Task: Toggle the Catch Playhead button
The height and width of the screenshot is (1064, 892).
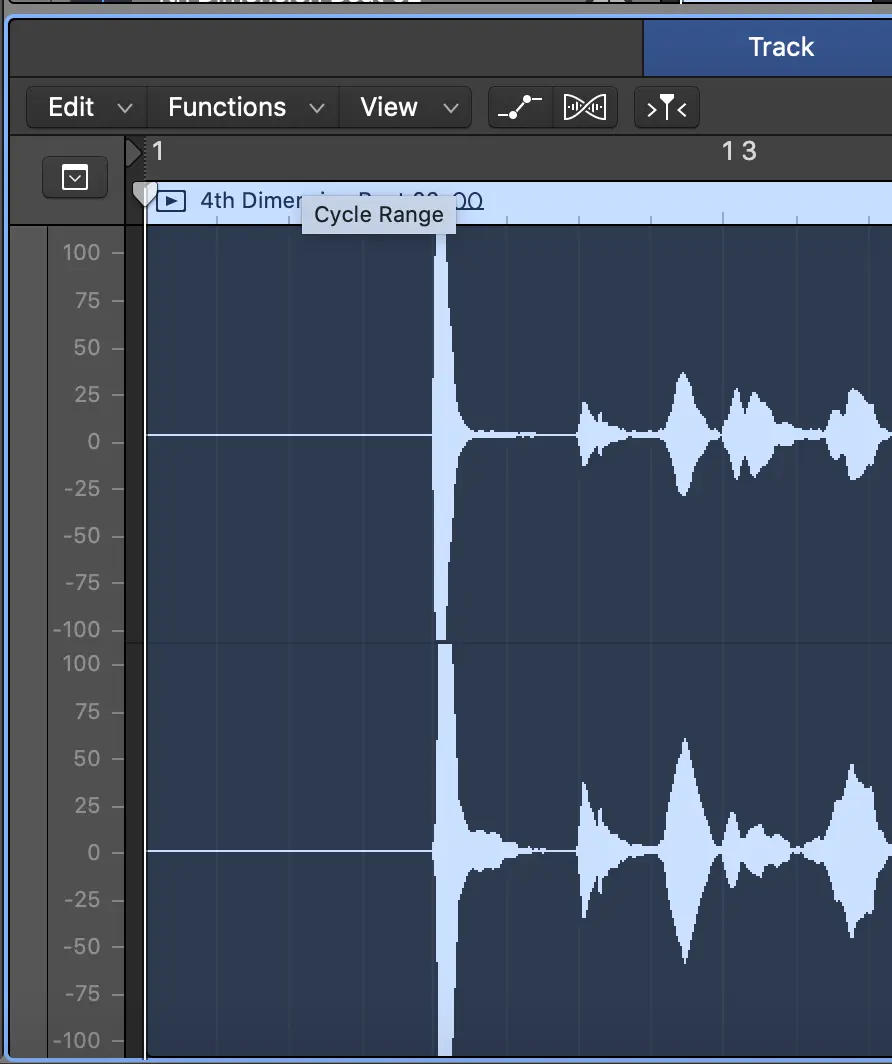Action: coord(666,107)
